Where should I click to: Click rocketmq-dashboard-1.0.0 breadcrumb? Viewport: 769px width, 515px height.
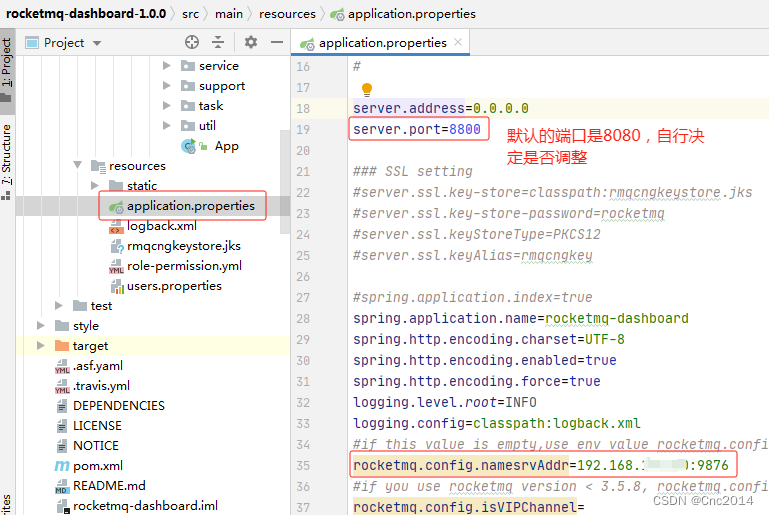(x=86, y=13)
